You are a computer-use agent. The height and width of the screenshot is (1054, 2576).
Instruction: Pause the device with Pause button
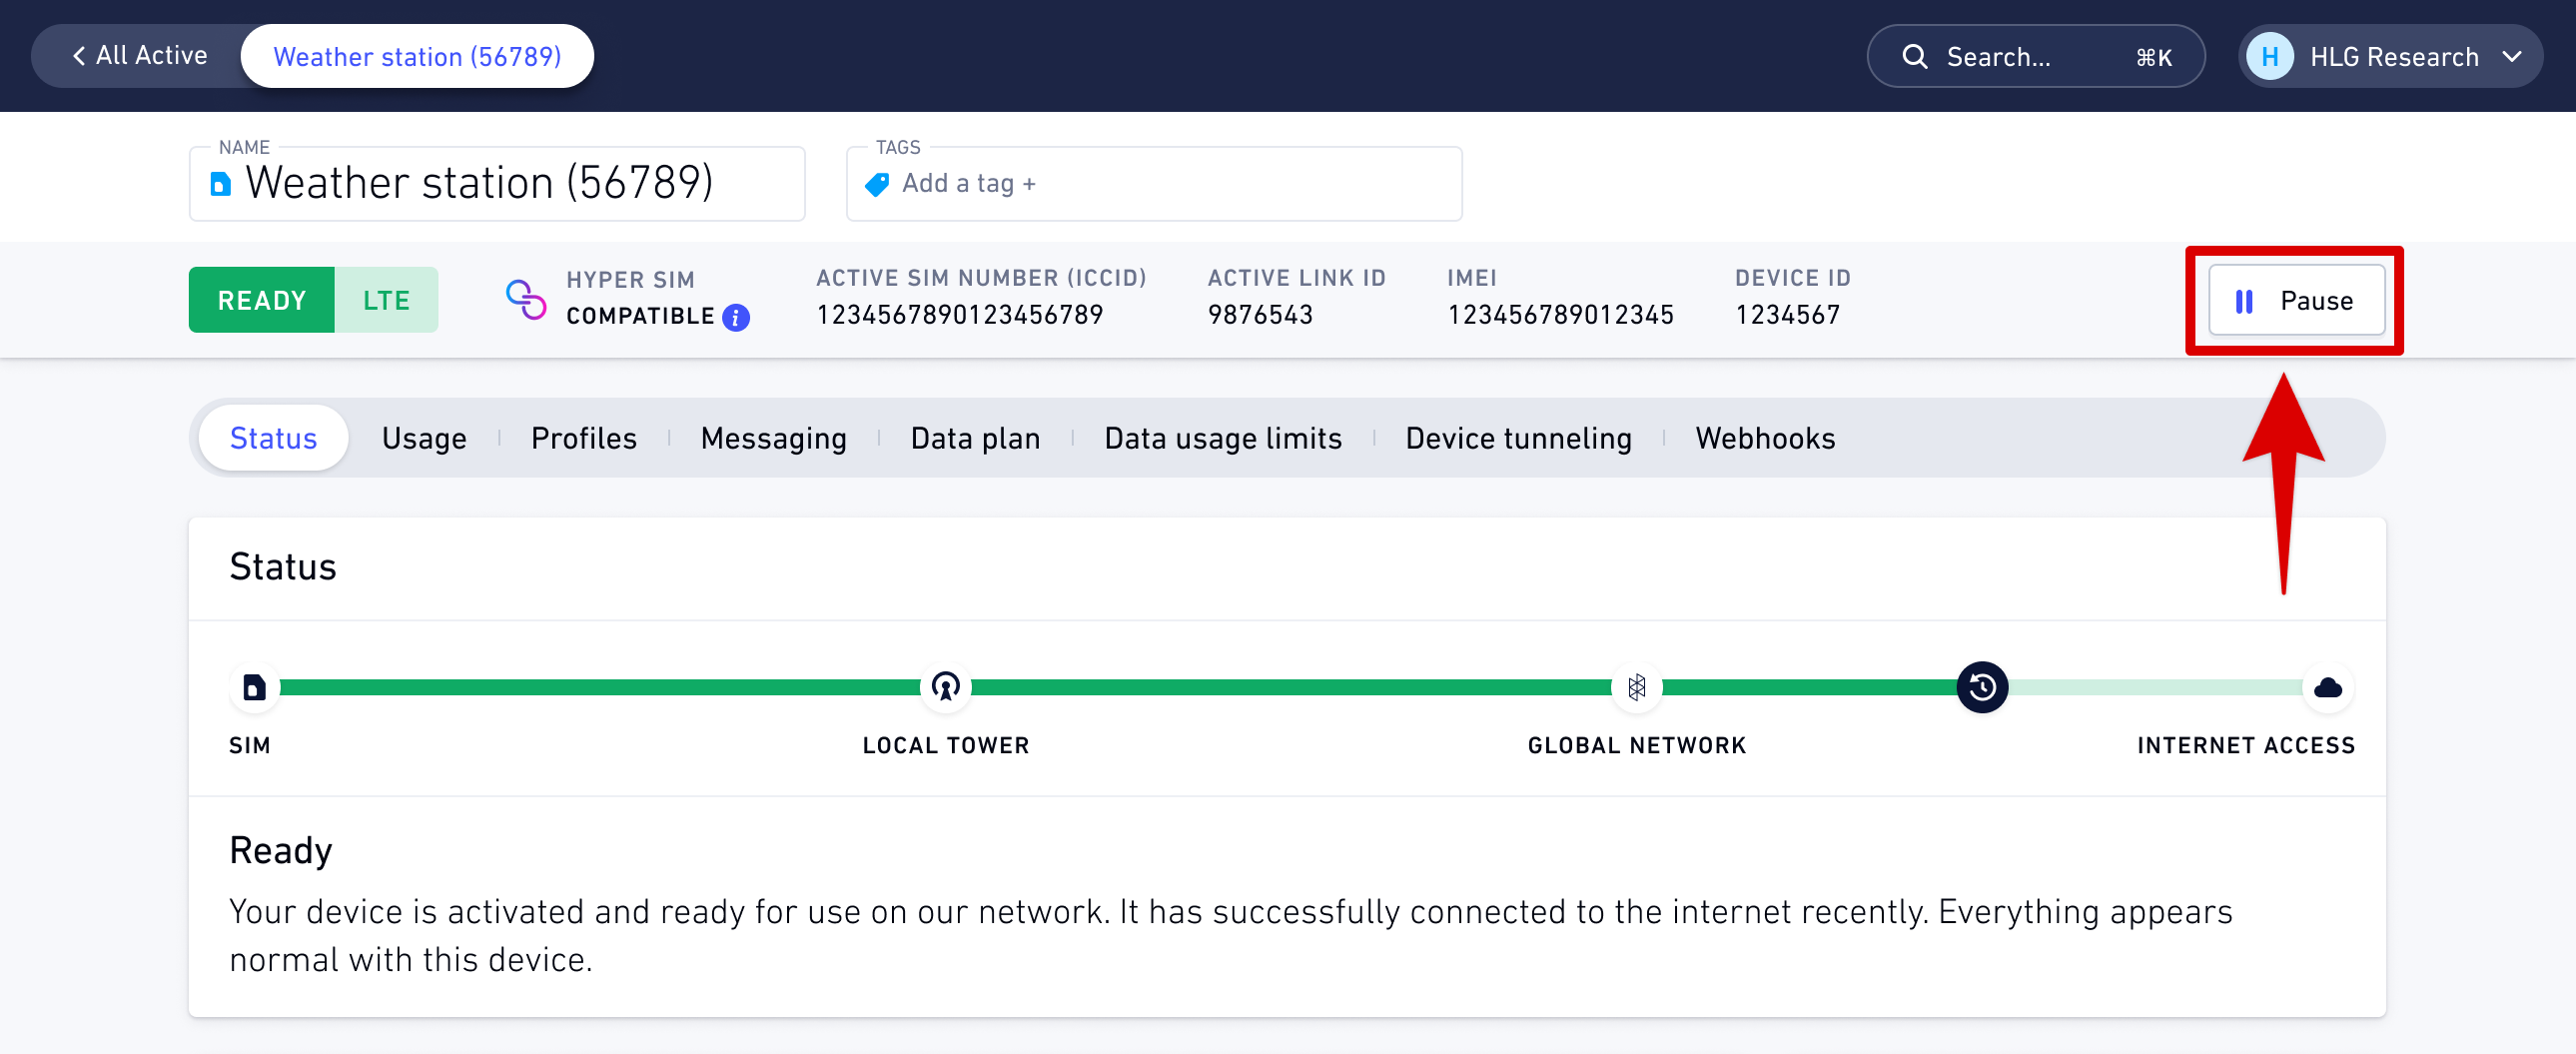2296,301
